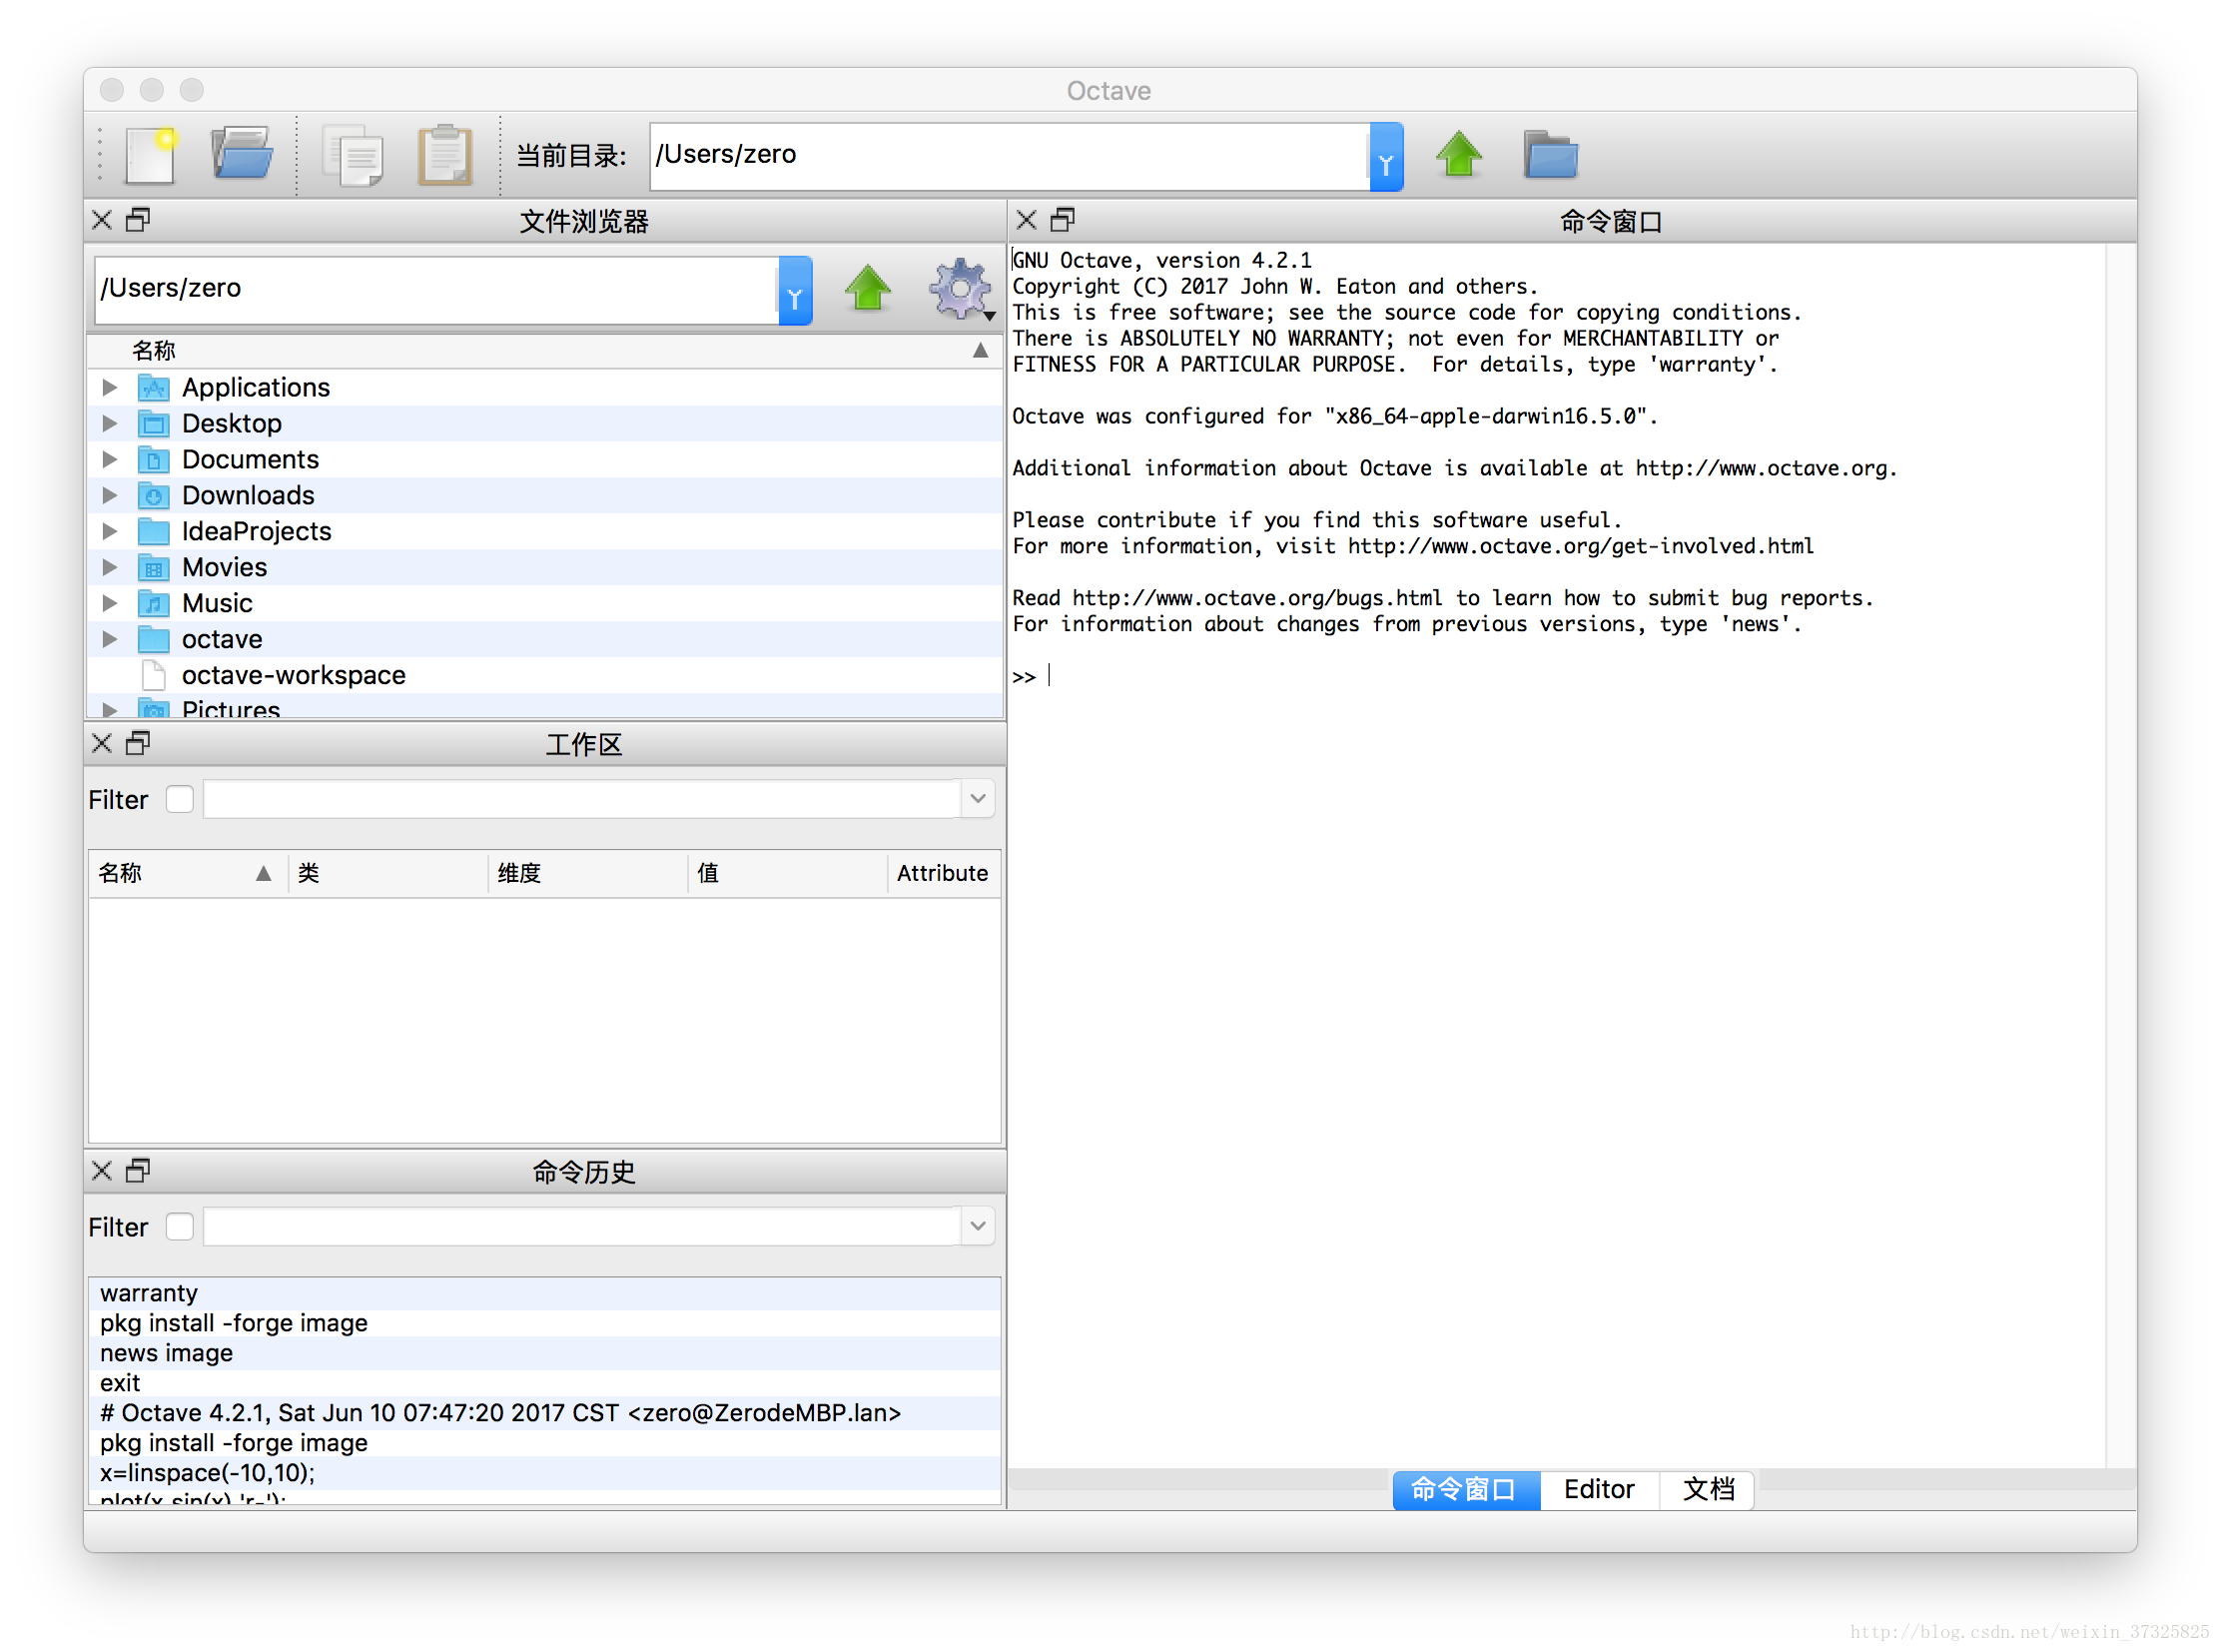Expand the Downloads folder
The image size is (2221, 1652).
coord(110,496)
